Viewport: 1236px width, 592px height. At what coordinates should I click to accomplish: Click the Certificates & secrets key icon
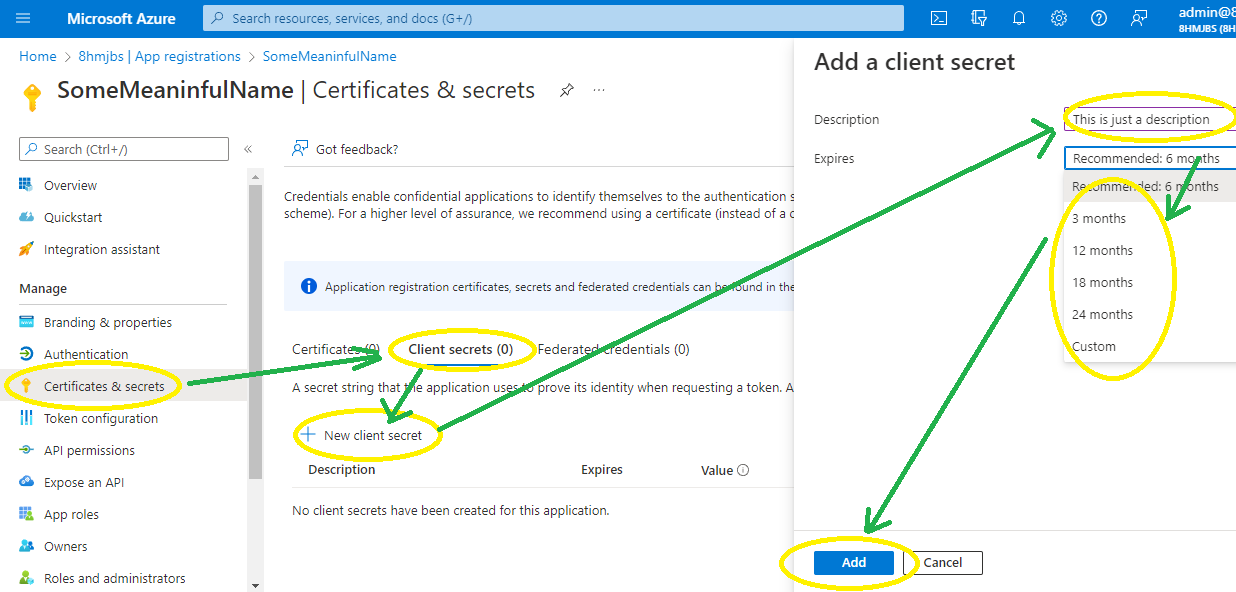click(26, 386)
